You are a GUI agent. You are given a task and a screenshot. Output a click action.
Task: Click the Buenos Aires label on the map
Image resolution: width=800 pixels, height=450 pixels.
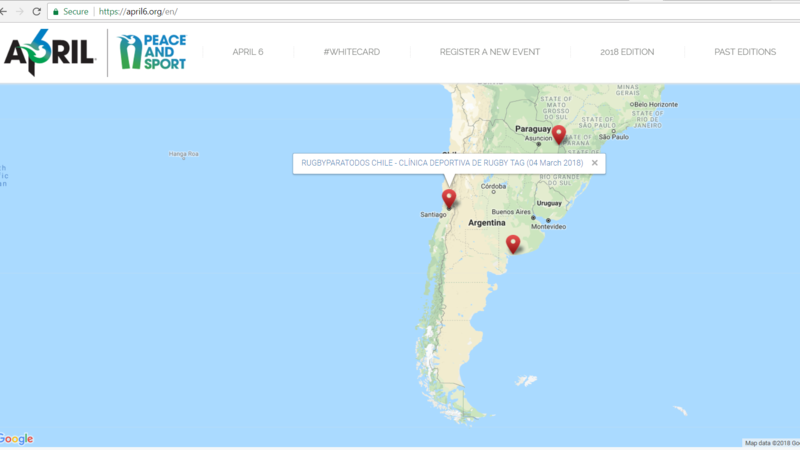click(x=510, y=212)
